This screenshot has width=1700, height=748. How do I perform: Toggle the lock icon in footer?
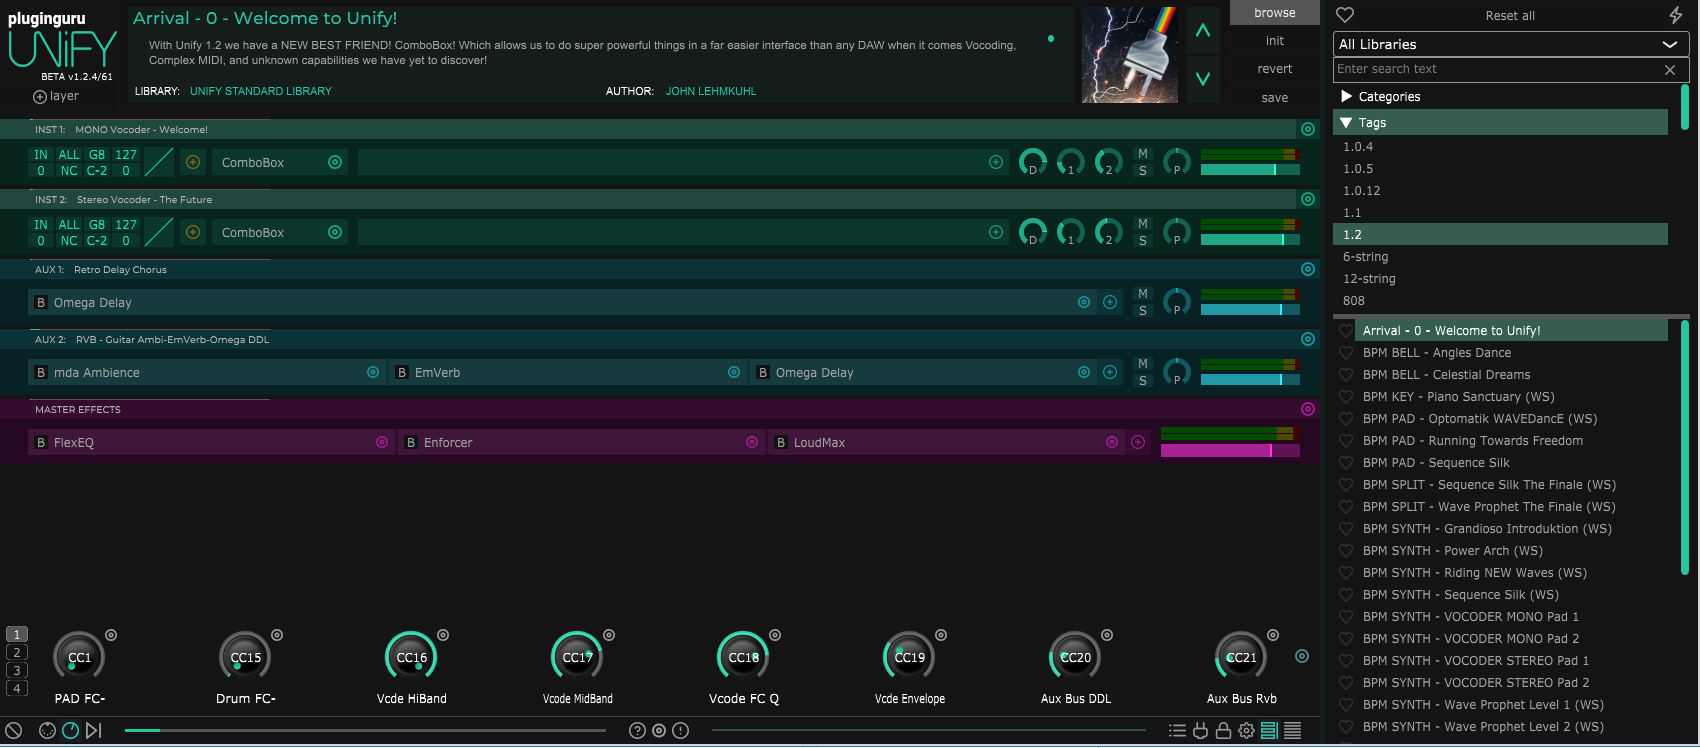point(1223,730)
